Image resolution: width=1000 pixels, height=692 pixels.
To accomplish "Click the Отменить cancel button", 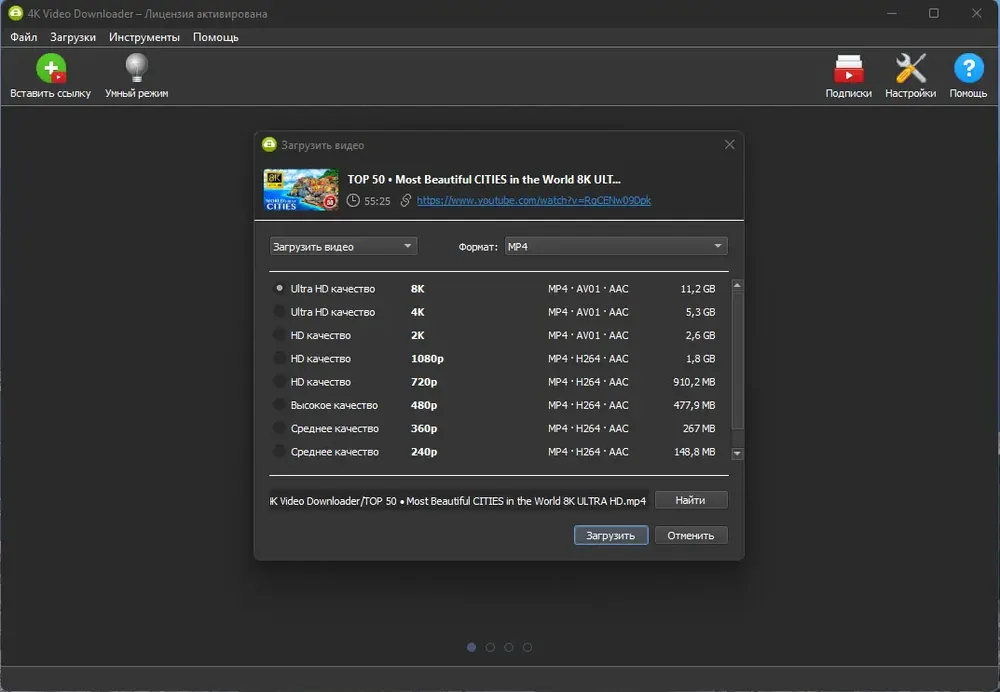I will (x=691, y=535).
